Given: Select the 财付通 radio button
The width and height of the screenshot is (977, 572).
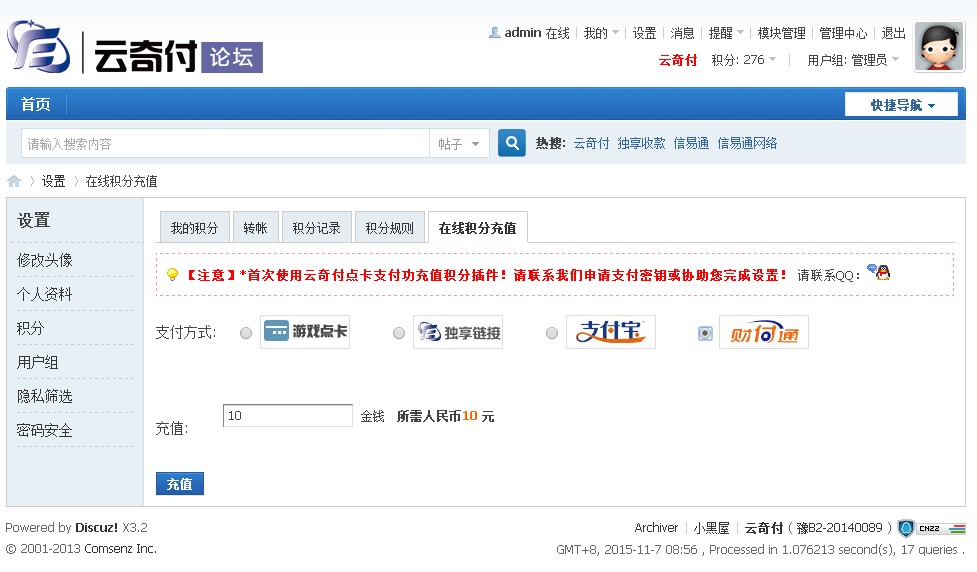Looking at the screenshot, I should point(705,333).
